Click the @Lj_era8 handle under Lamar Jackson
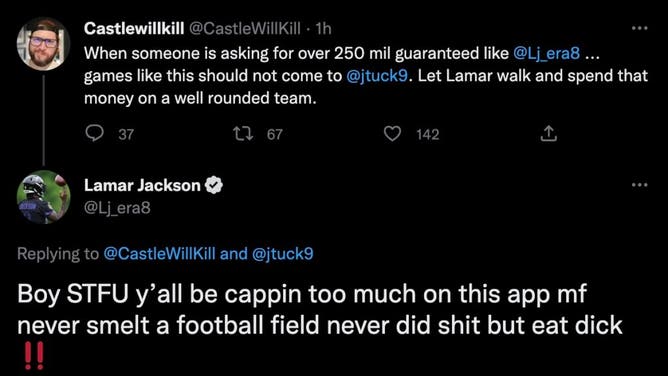Image resolution: width=668 pixels, height=376 pixels. [x=117, y=208]
